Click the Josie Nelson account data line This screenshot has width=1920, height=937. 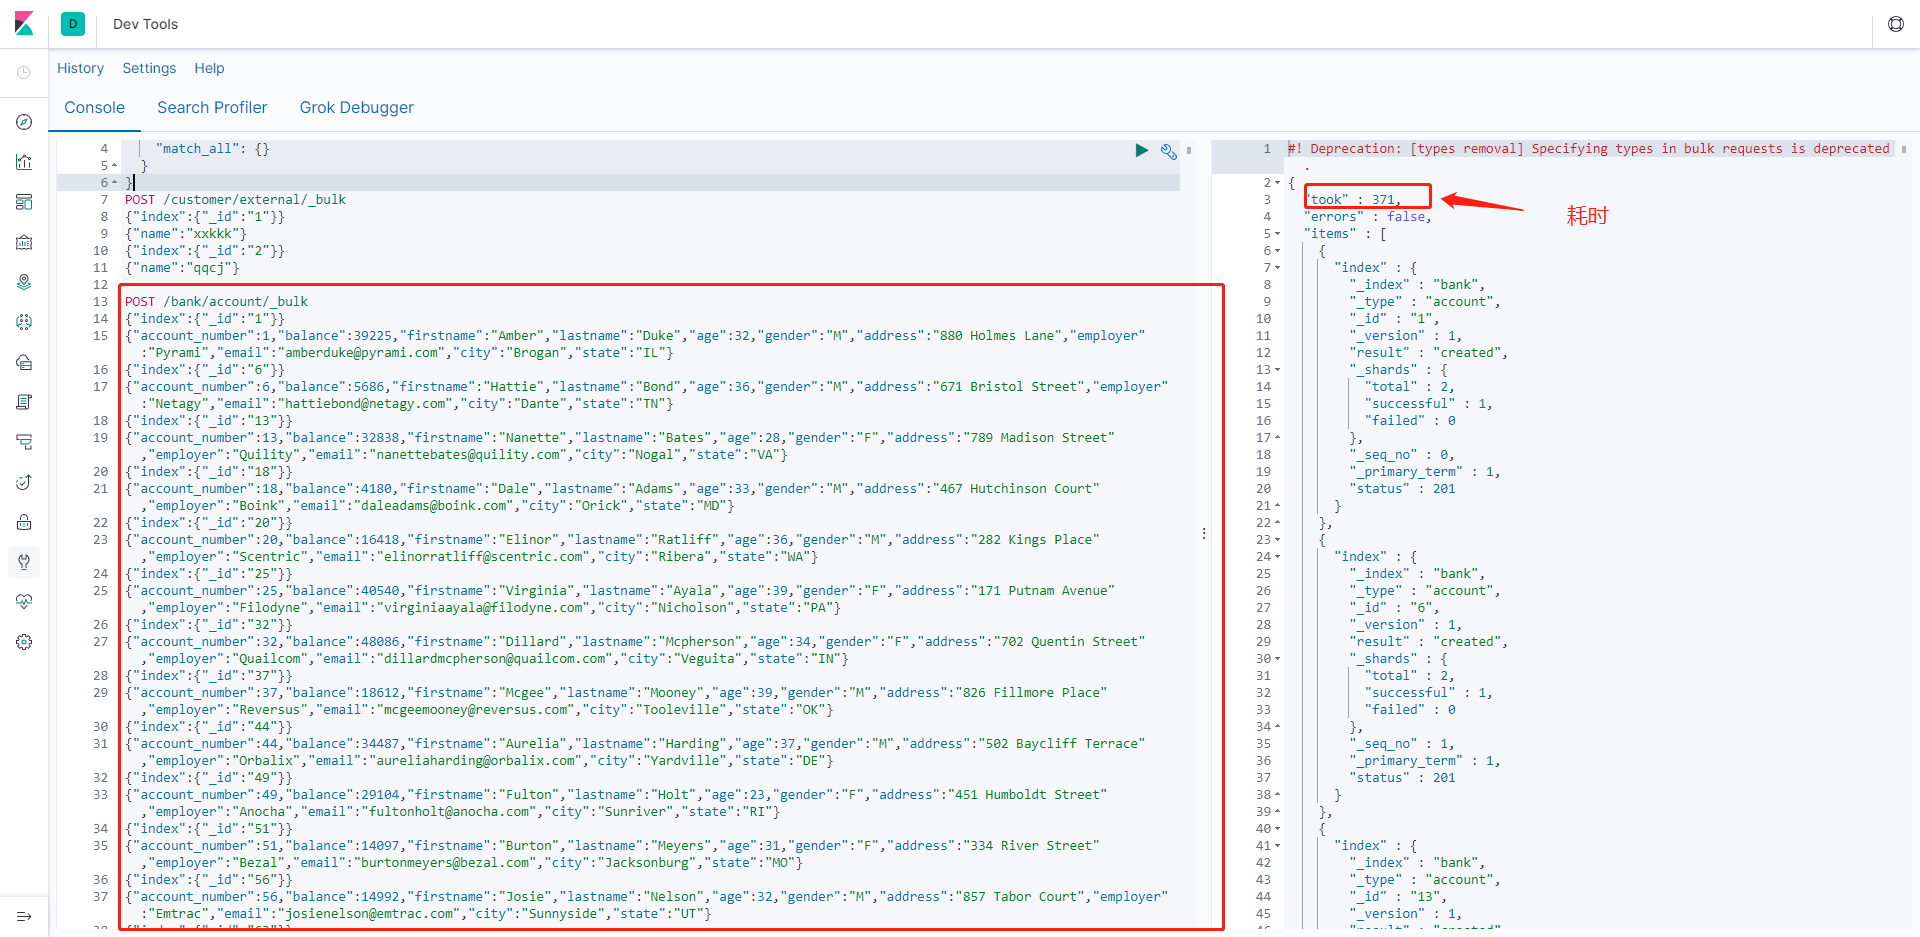(x=646, y=905)
